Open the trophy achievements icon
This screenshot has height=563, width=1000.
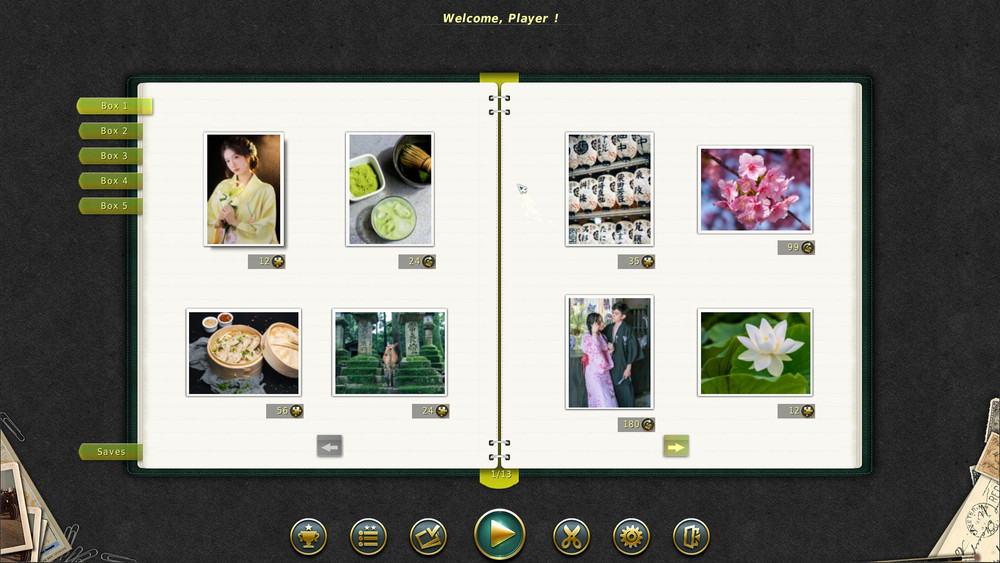tap(308, 537)
